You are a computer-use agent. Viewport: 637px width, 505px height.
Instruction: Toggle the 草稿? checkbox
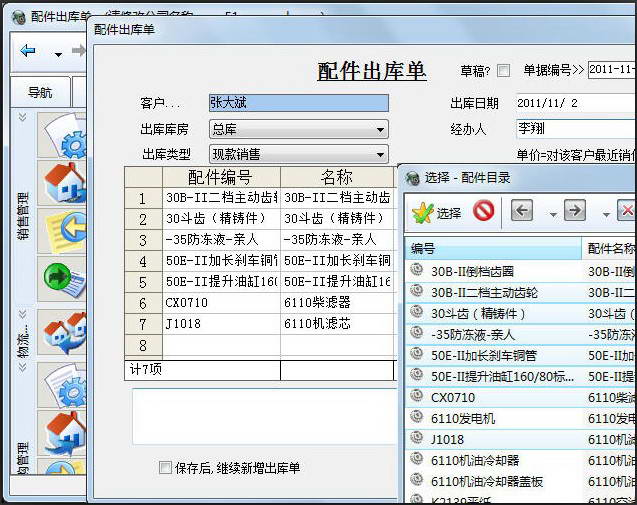point(503,71)
